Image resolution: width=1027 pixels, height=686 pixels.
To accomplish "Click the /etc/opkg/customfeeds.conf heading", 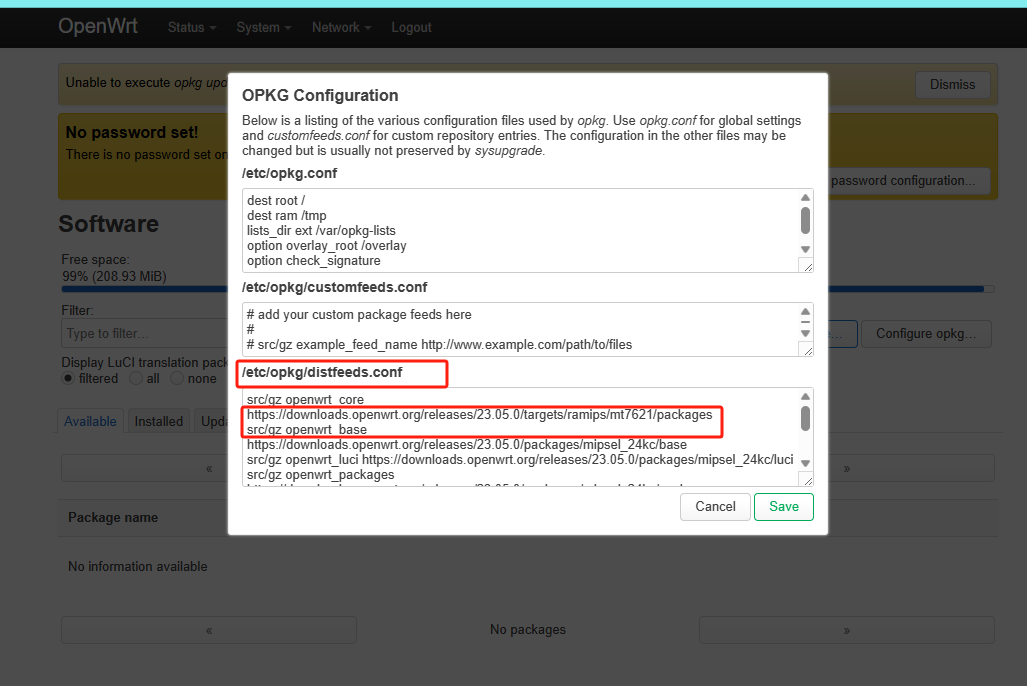I will pyautogui.click(x=335, y=287).
